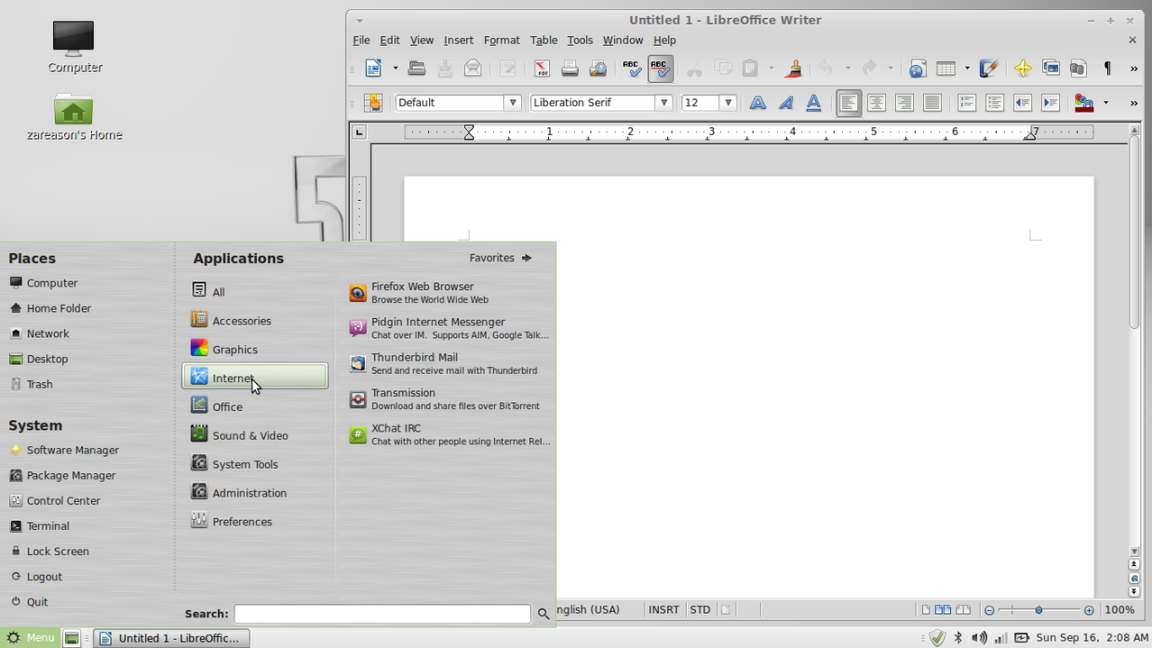This screenshot has height=648, width=1152.
Task: Select the Office category in Applications
Action: pos(228,407)
